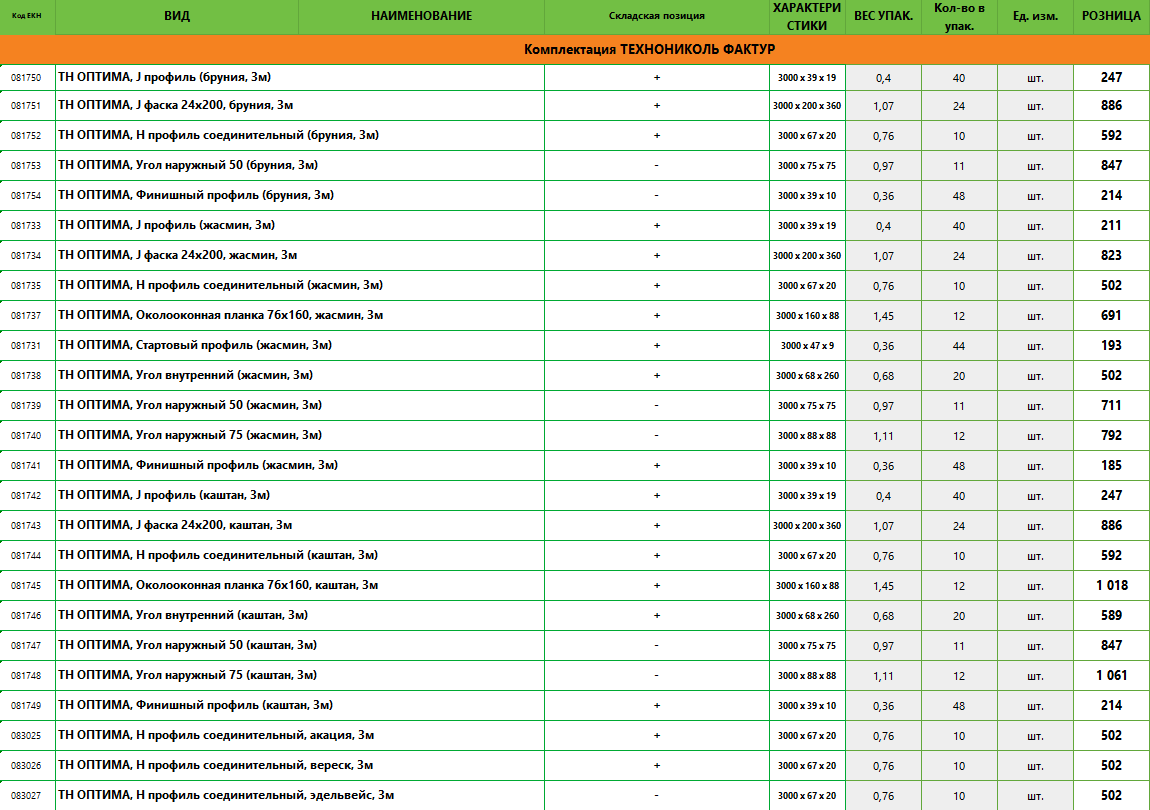Click the 'Код ЕКН' column header
Image resolution: width=1150 pixels, height=810 pixels.
26,15
